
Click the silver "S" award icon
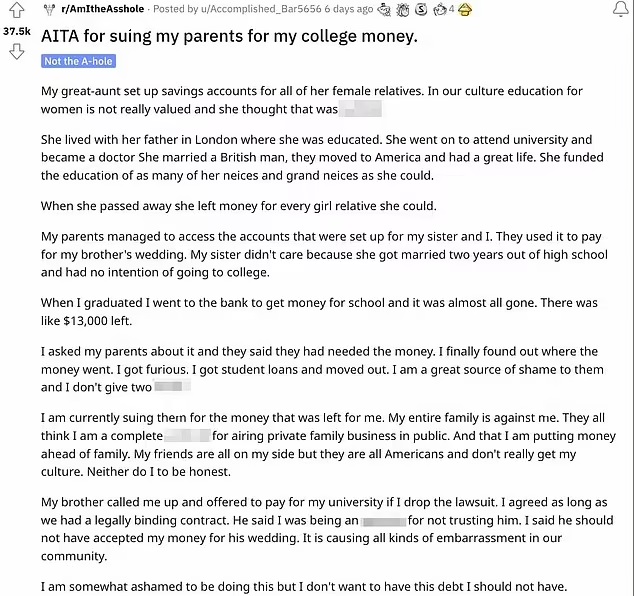pos(421,10)
